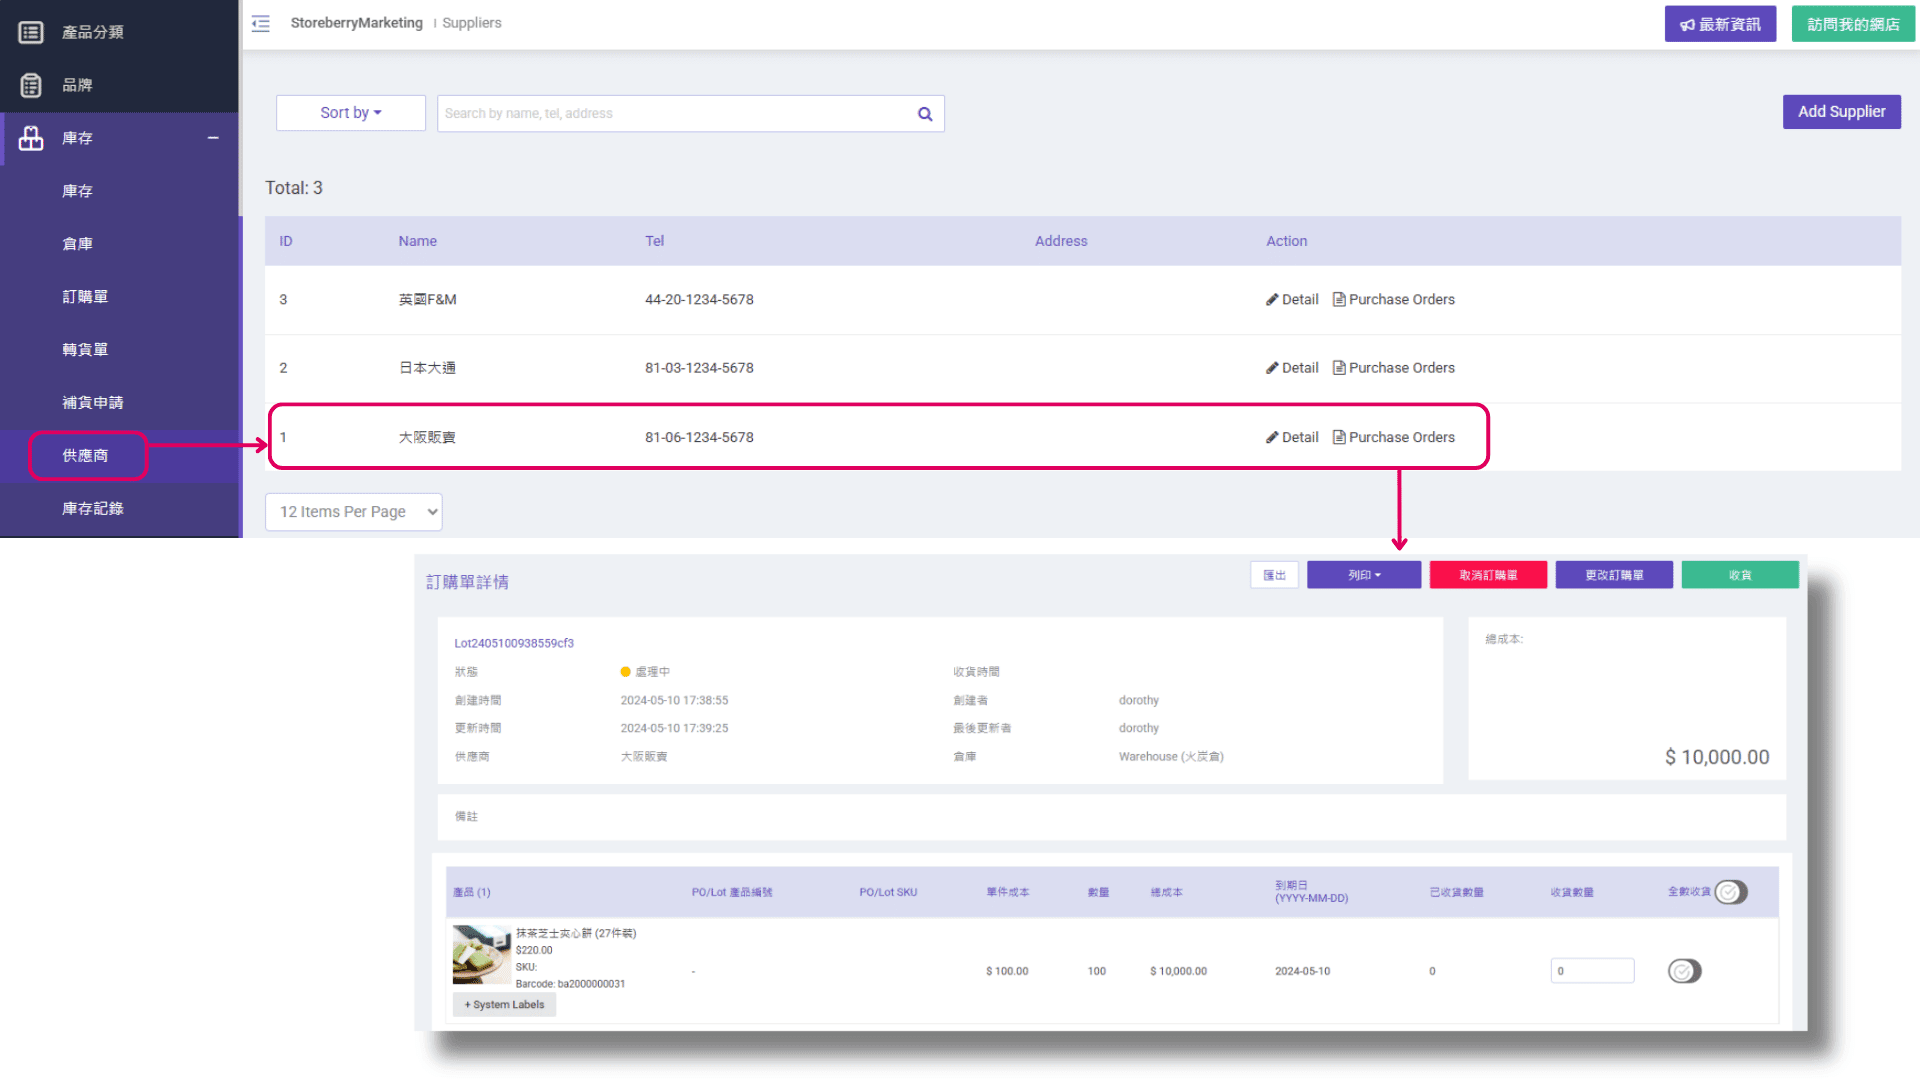Click the green 收貨 button
Screen dimensions: 1920x1080
coord(1740,575)
